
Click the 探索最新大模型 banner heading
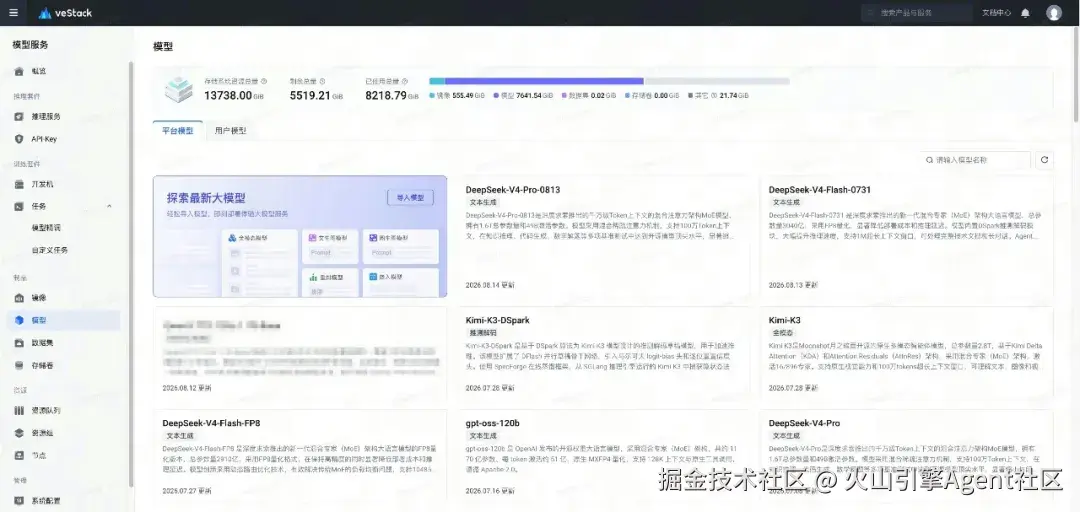point(206,198)
